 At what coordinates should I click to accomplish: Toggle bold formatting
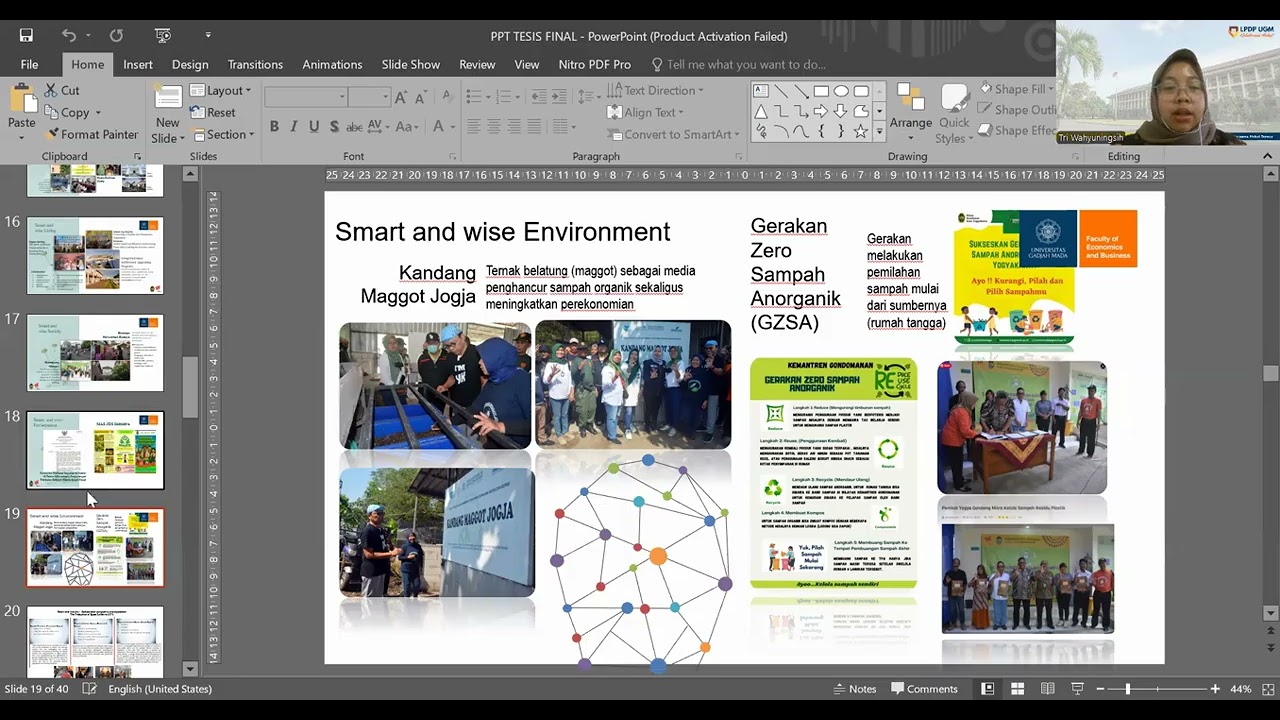[x=274, y=127]
